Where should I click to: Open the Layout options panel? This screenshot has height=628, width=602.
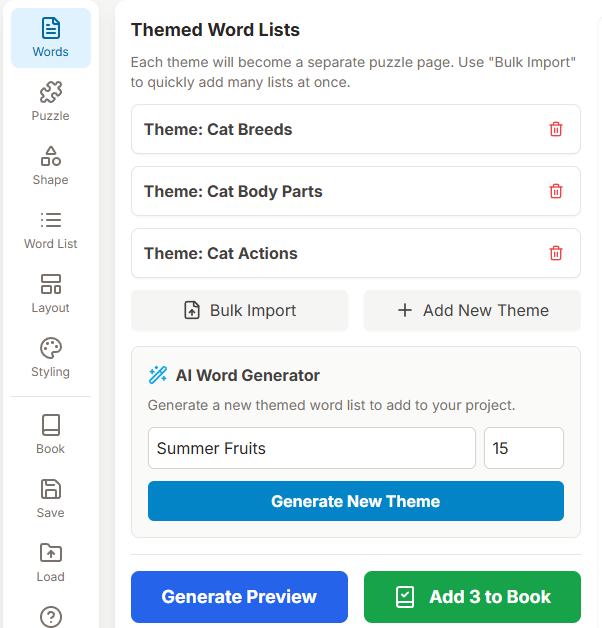(x=50, y=294)
